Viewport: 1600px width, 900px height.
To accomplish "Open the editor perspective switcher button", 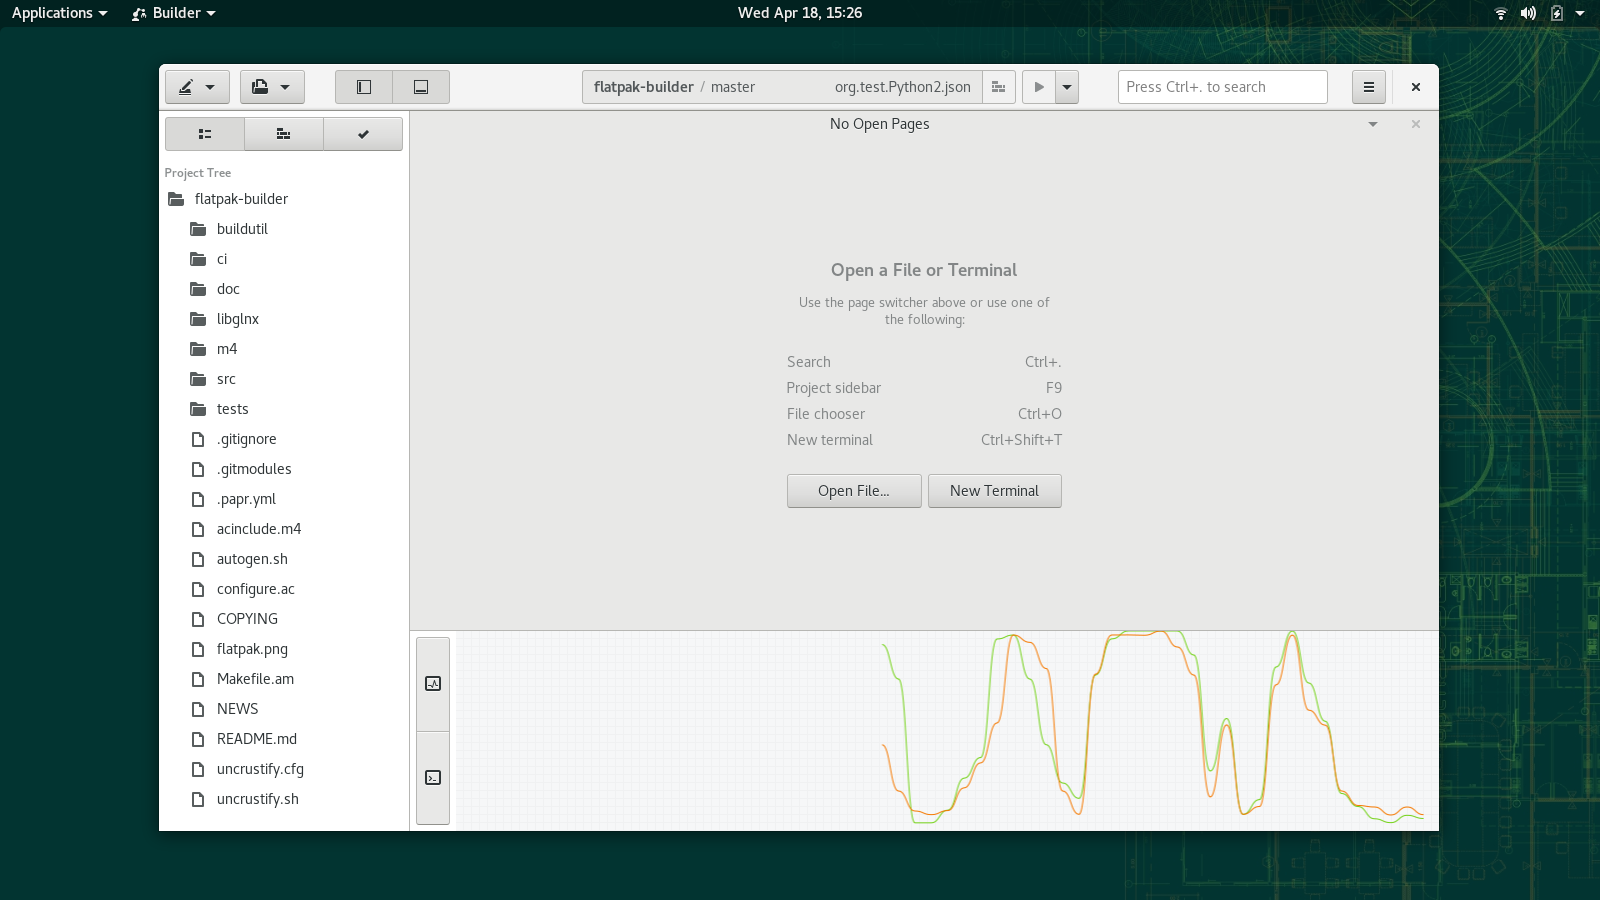I will 197,87.
